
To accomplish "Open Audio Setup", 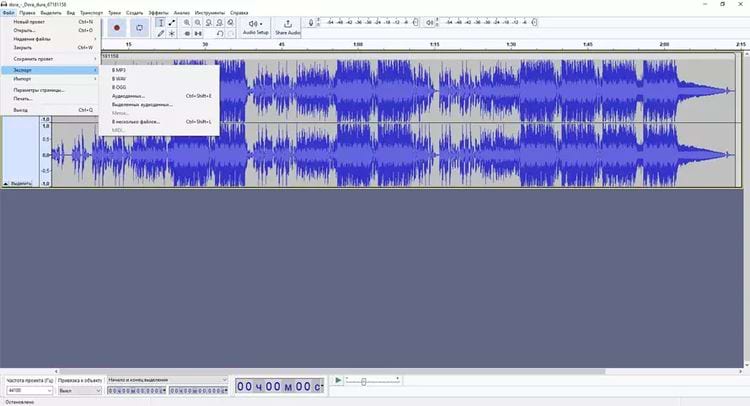I will [x=256, y=27].
